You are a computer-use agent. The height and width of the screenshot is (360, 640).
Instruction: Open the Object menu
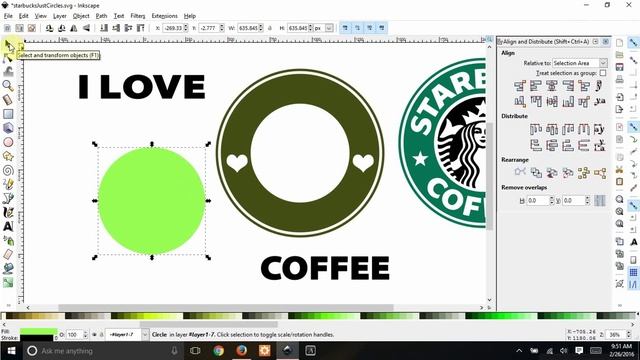81,16
